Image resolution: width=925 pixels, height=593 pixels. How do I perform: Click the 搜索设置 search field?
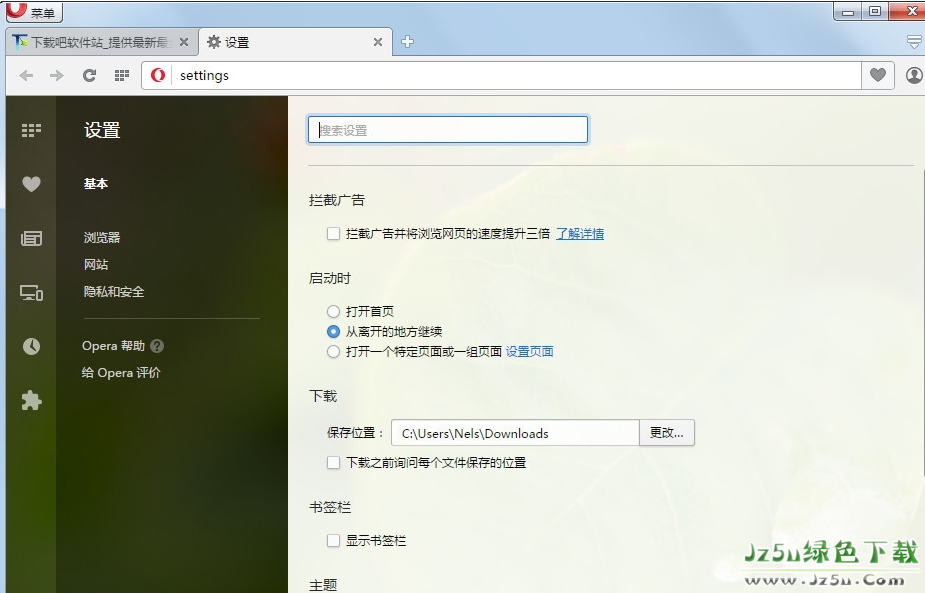pyautogui.click(x=448, y=130)
